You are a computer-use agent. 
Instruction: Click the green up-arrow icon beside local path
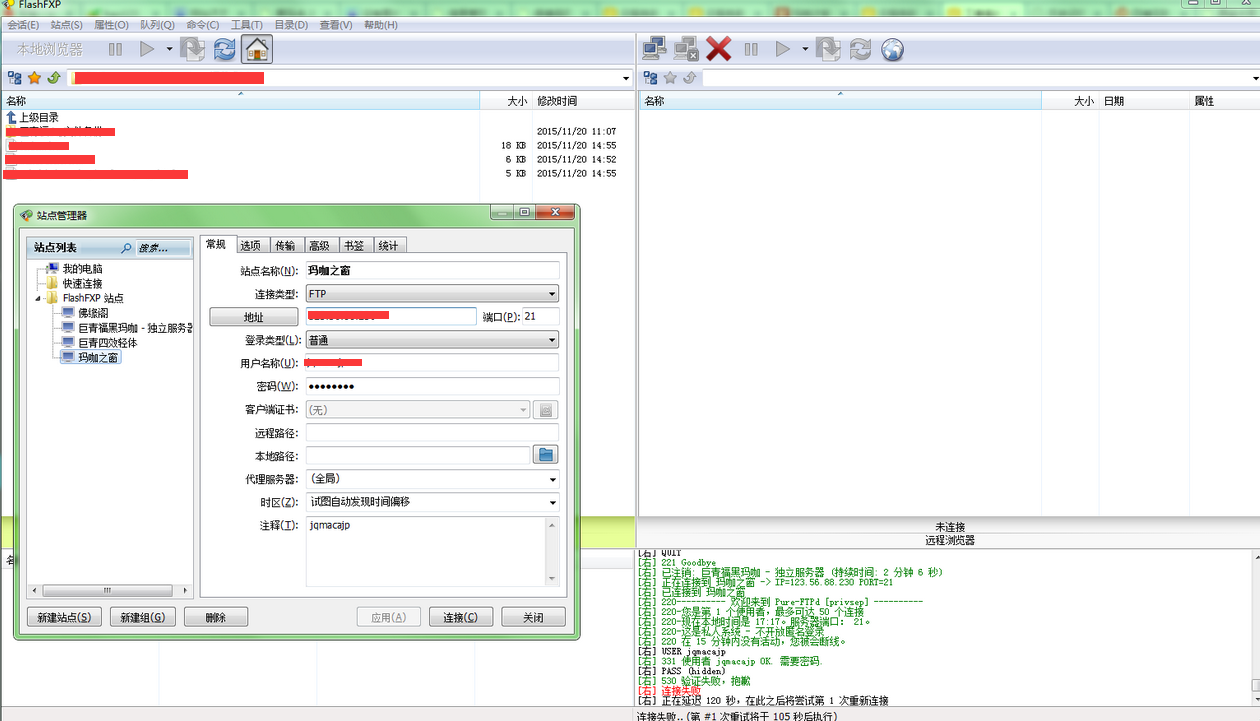[x=53, y=78]
